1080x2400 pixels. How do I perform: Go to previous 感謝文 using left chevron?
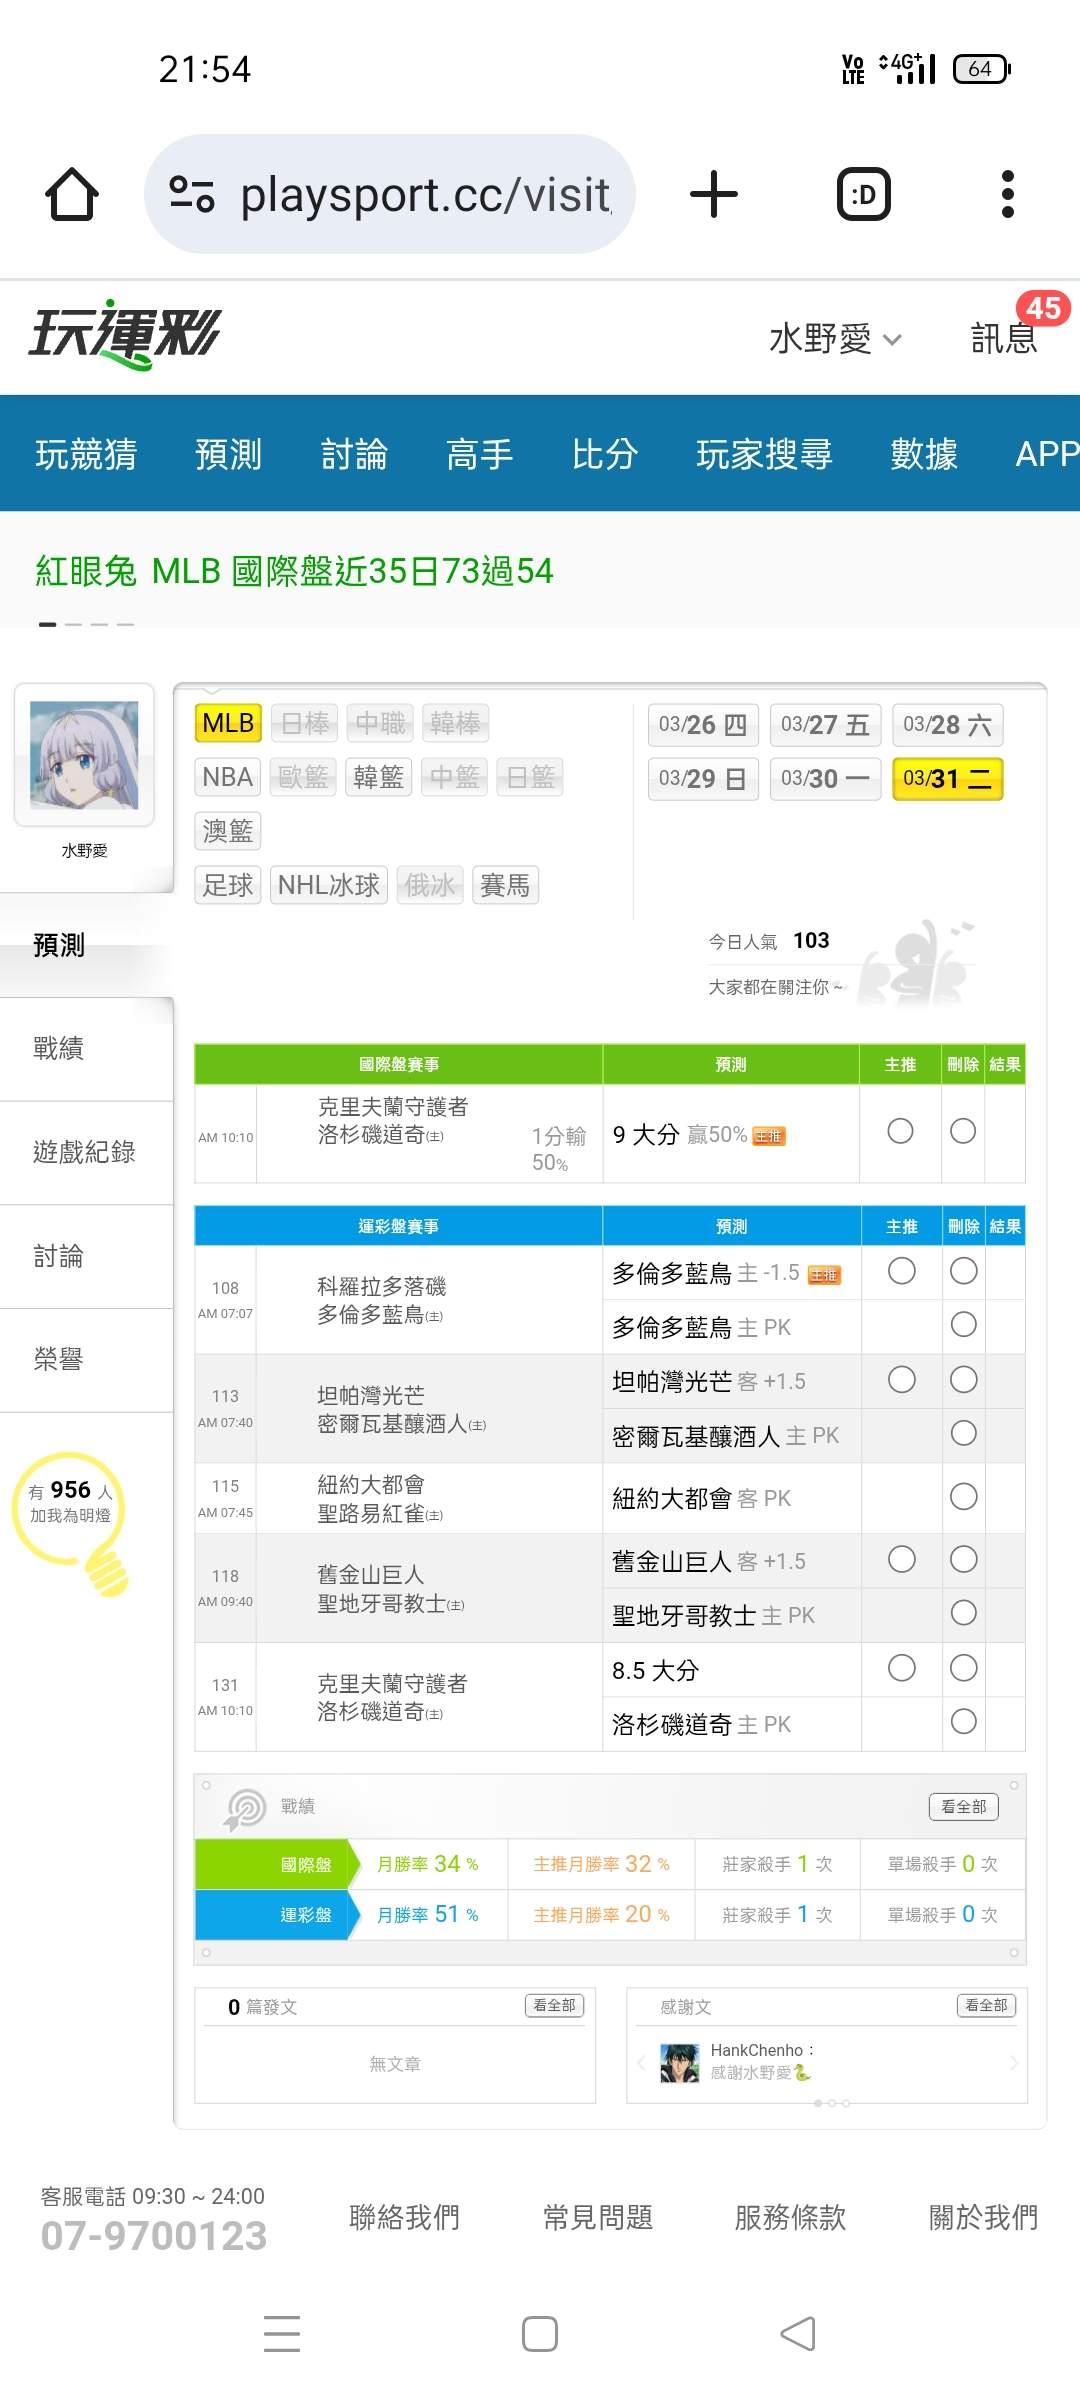[641, 2063]
